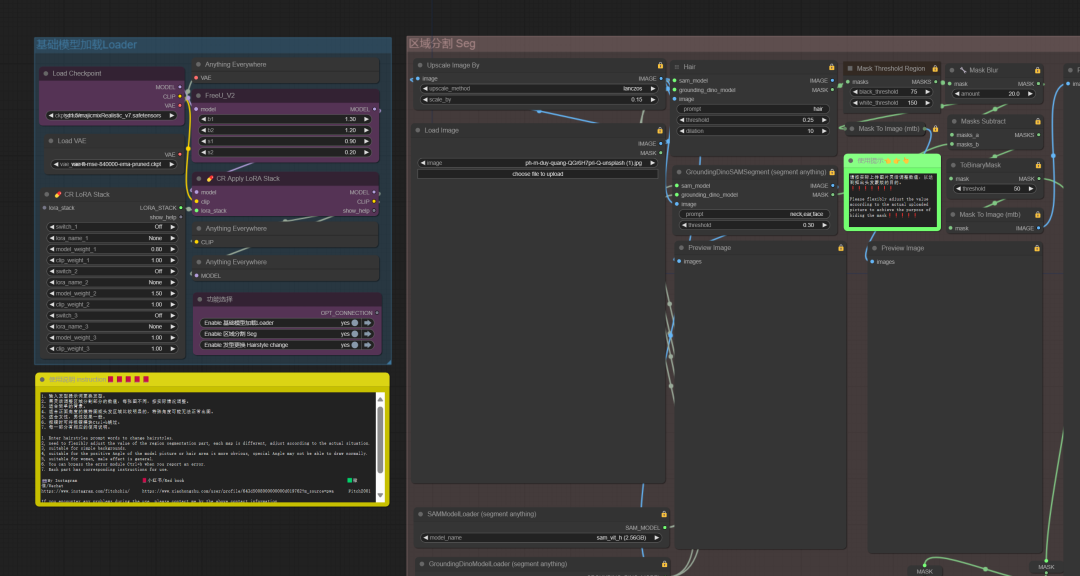Open vae_name dropdown in Load VAE
The image size is (1080, 576).
point(114,165)
